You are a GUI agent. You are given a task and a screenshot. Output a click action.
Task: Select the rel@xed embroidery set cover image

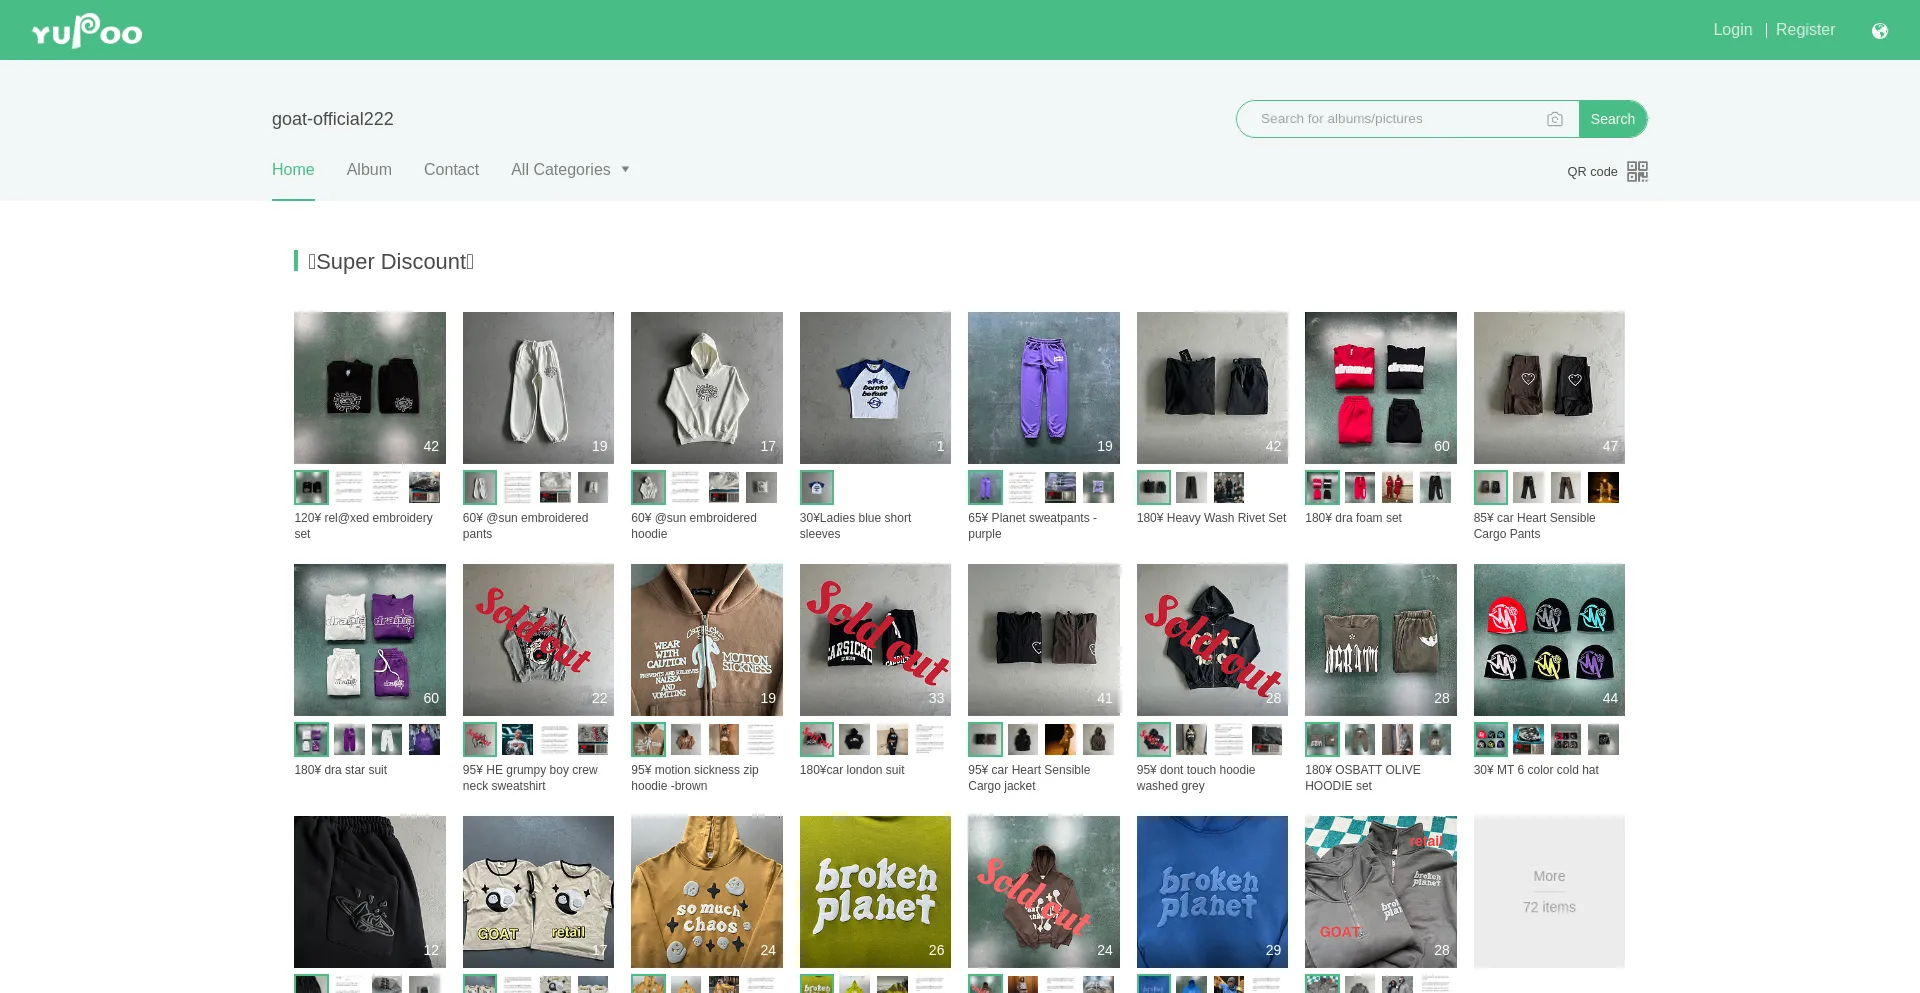tap(369, 388)
